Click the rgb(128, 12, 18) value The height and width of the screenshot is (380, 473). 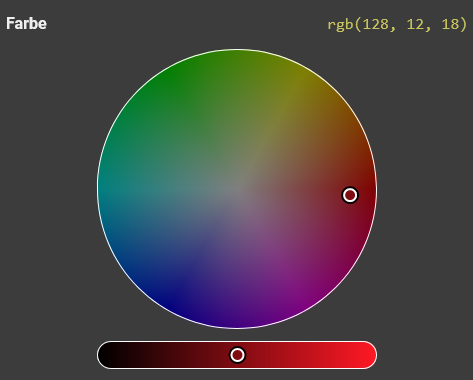click(397, 24)
